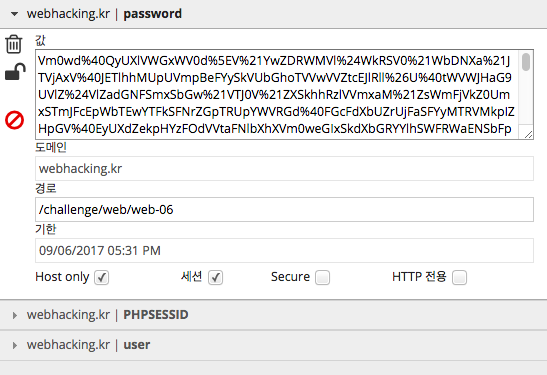547x375 pixels.
Task: Focus the 도메인 domain field
Action: [284, 168]
